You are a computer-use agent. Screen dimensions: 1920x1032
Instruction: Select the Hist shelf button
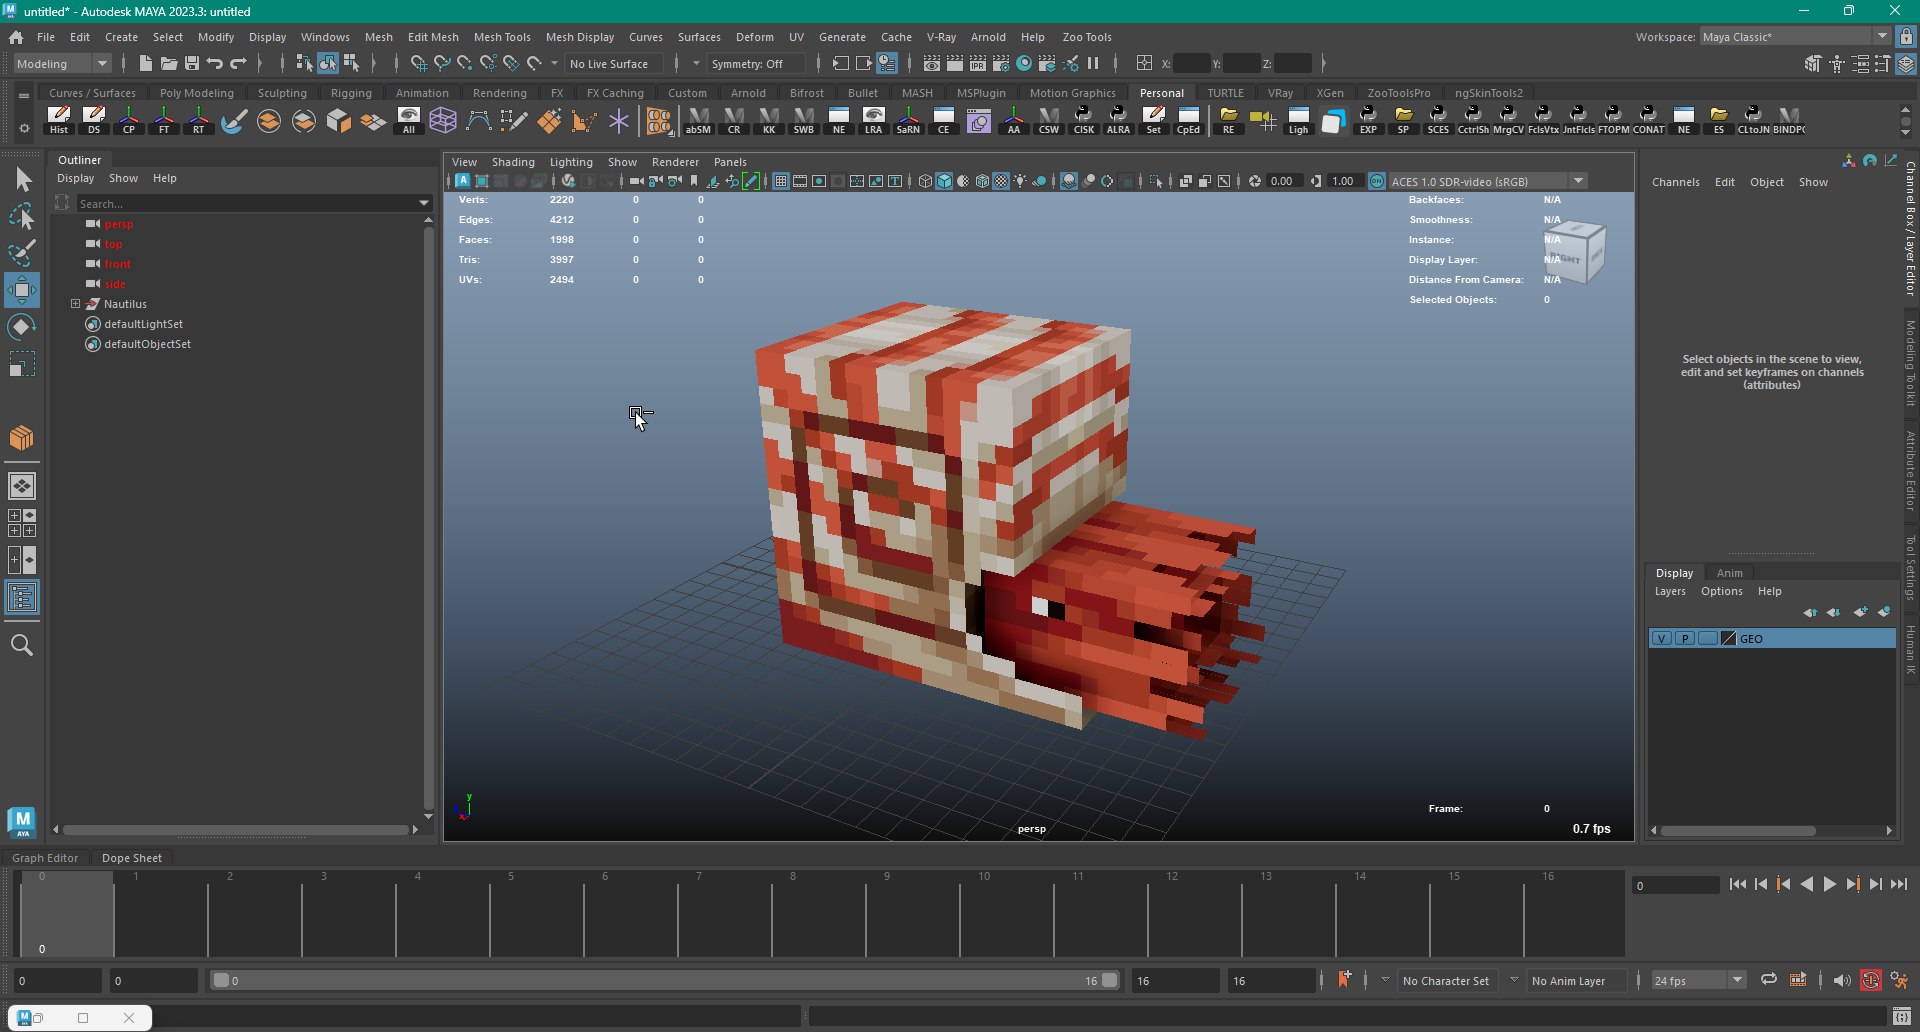pyautogui.click(x=59, y=120)
